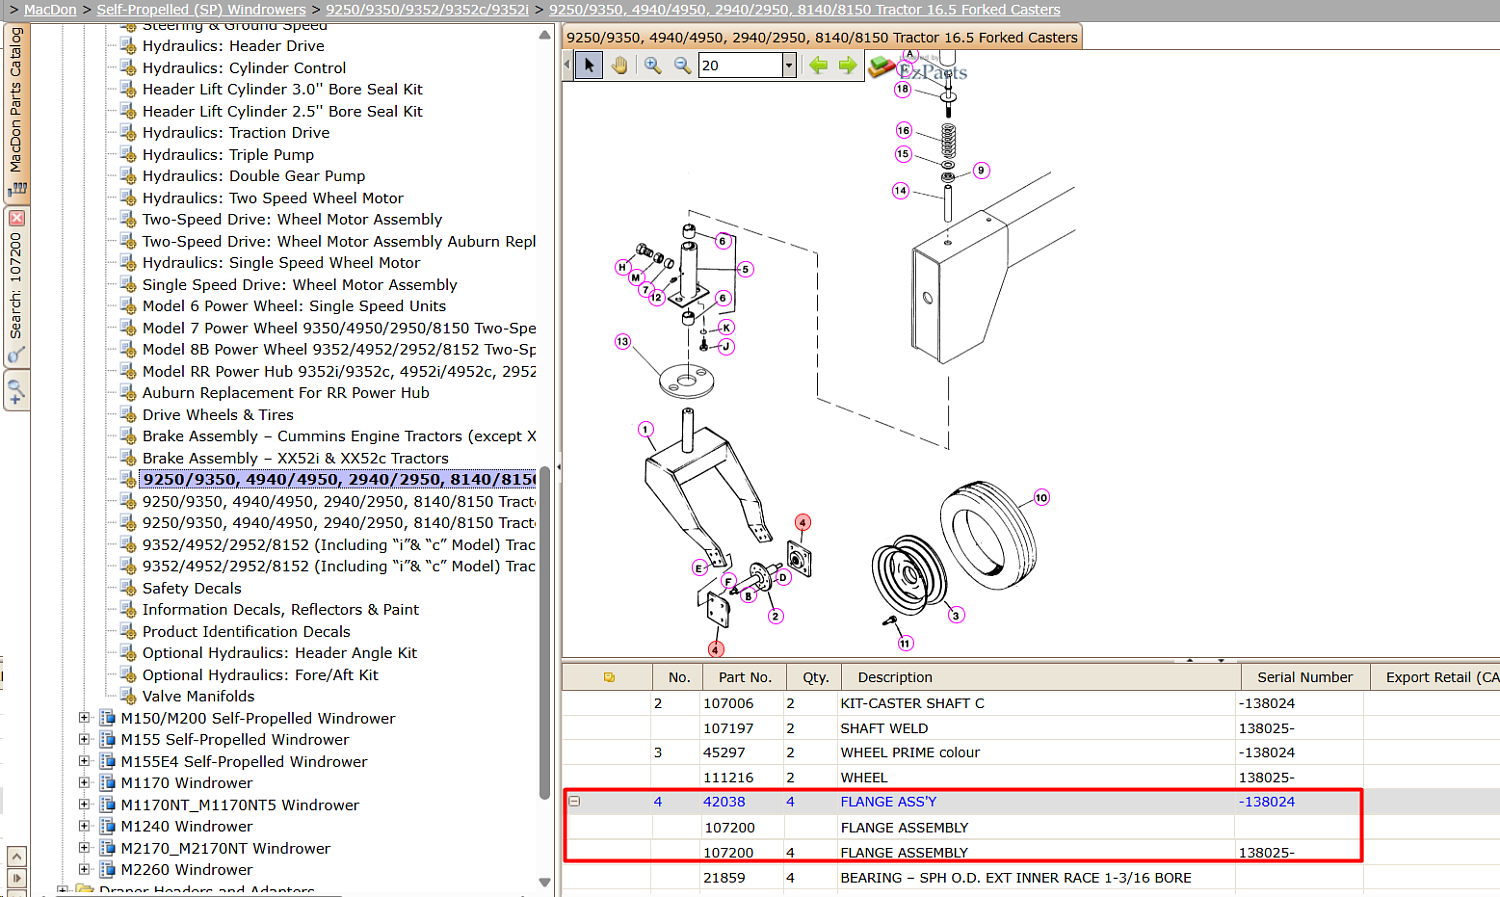Sort by Description column header
Image resolution: width=1500 pixels, height=897 pixels.
coord(1041,677)
